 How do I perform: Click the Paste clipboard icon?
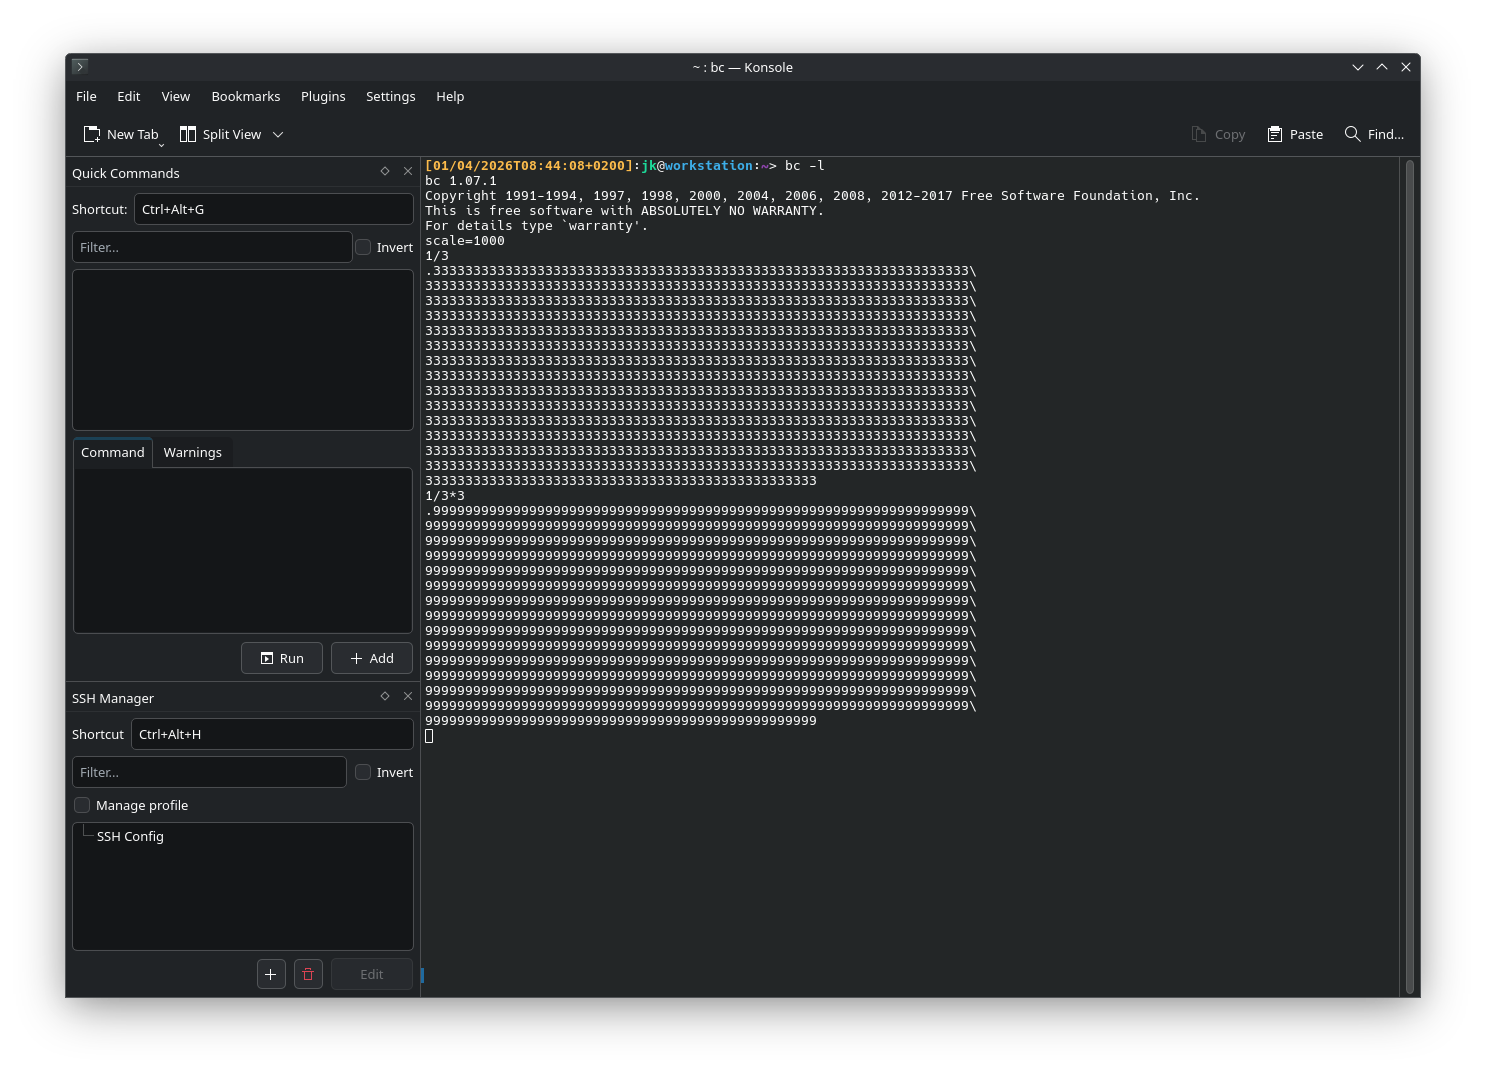(x=1275, y=134)
